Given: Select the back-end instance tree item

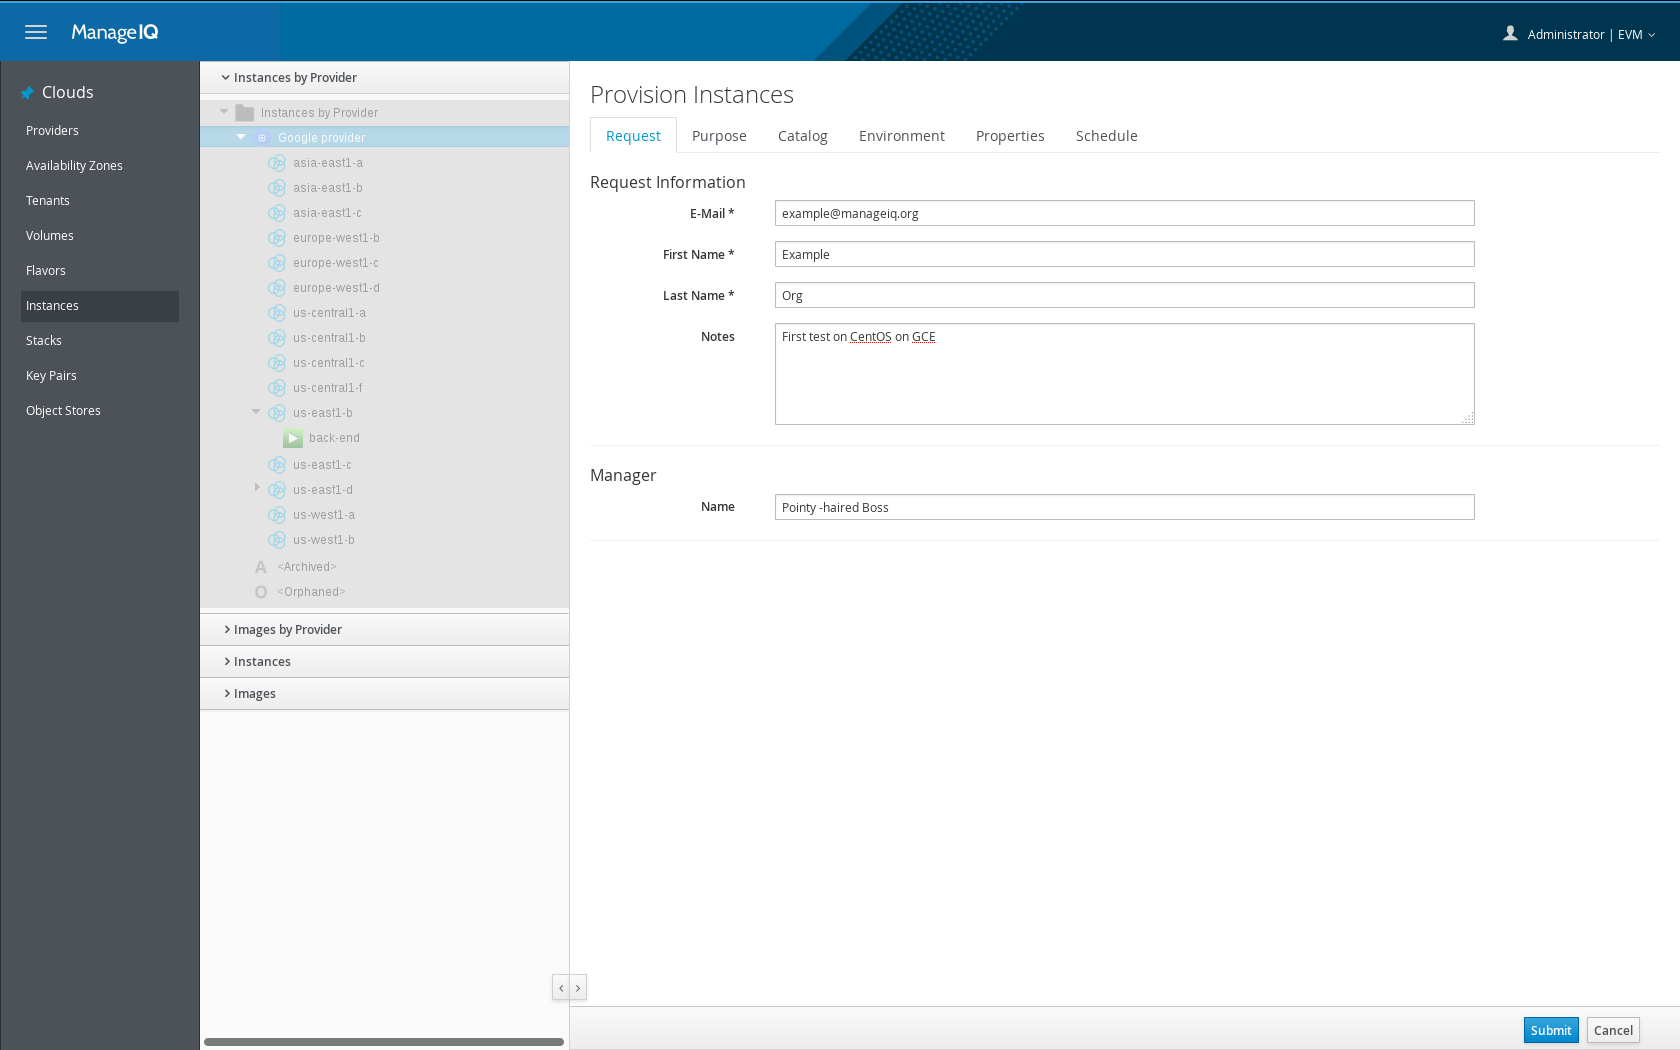Looking at the screenshot, I should coord(334,438).
